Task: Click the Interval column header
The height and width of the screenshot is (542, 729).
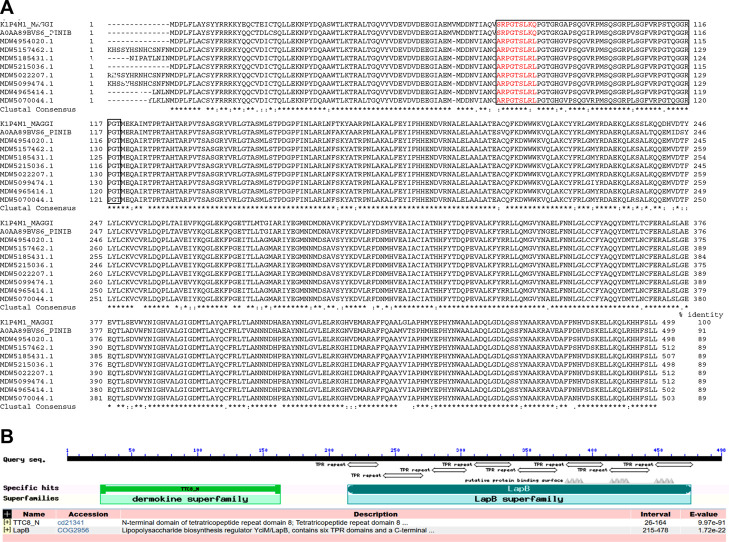Action: [x=655, y=514]
